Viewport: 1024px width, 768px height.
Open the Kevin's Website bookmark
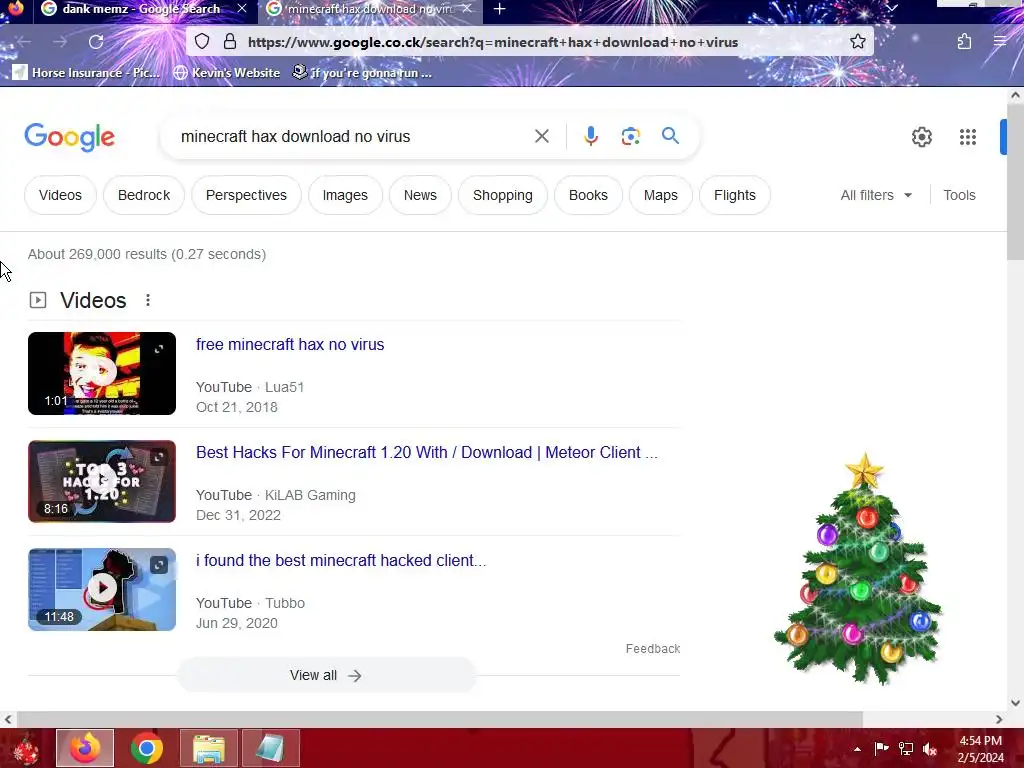click(x=227, y=72)
